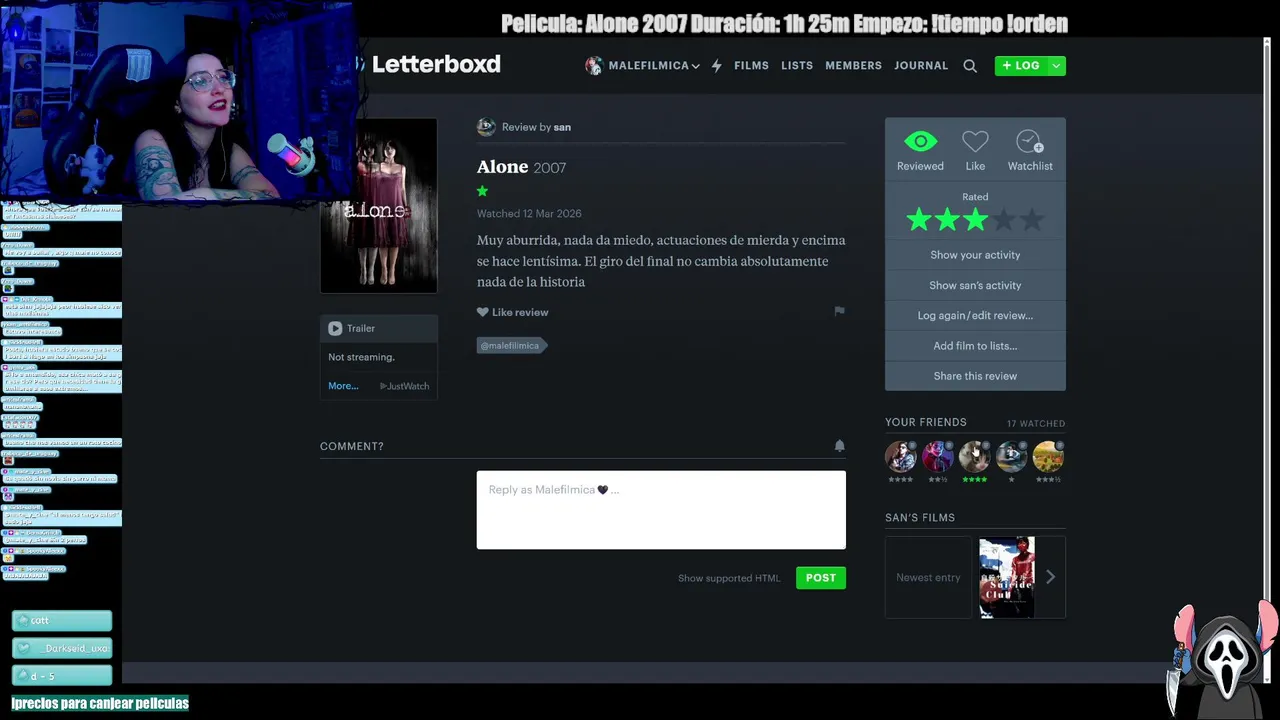Open fourth friend avatar with one star
Screen dimensions: 1280x720
1011,457
